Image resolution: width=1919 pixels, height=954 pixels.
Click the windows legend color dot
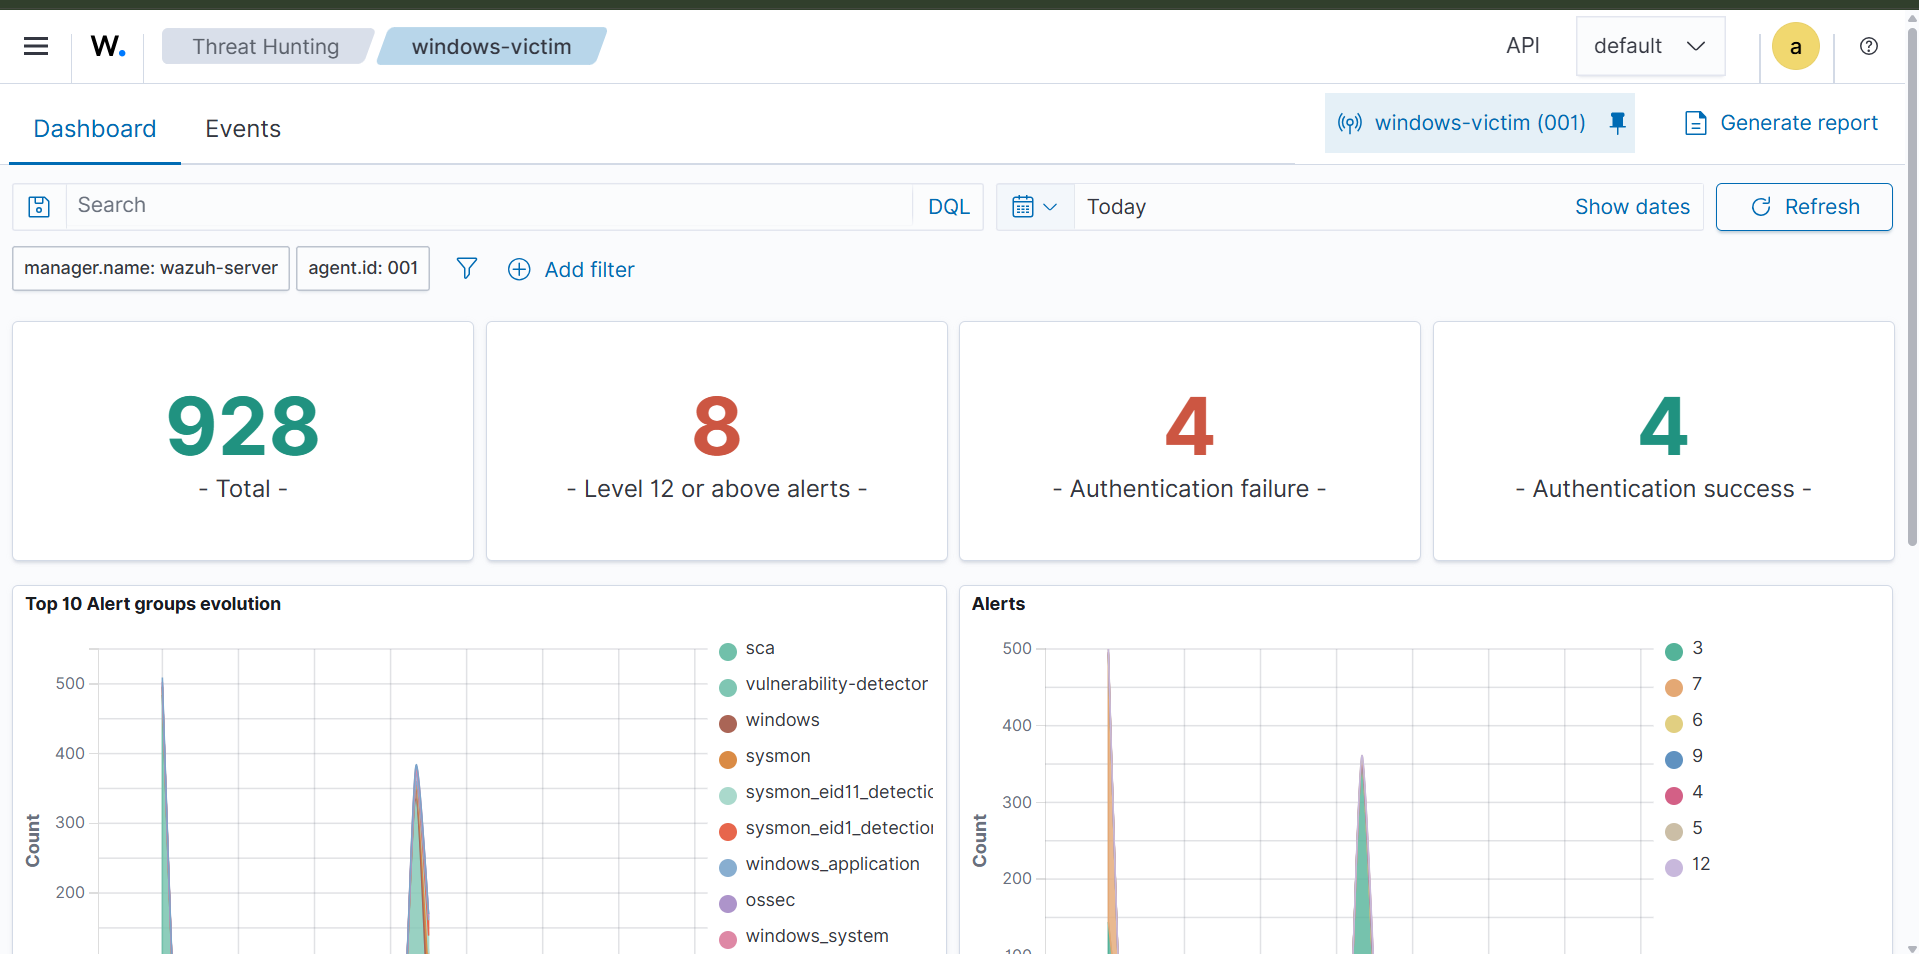tap(728, 723)
